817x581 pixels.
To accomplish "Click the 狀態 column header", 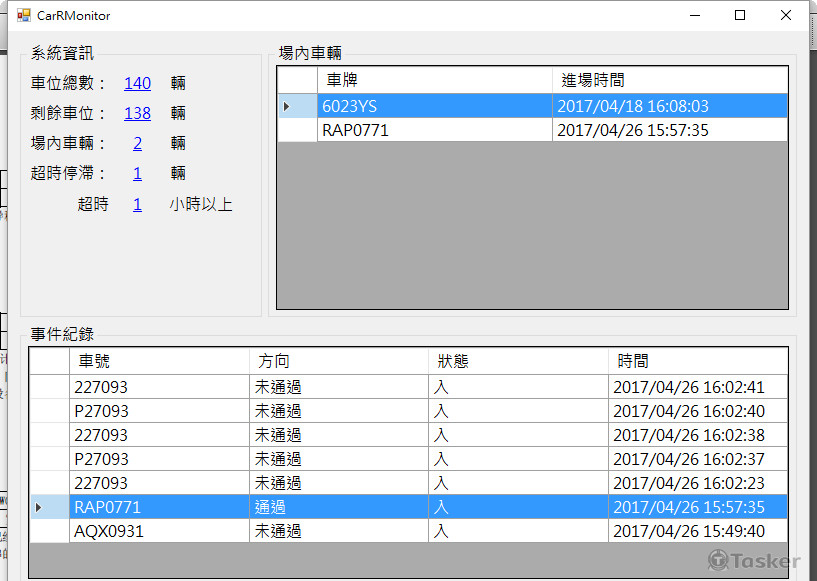I will pos(518,361).
